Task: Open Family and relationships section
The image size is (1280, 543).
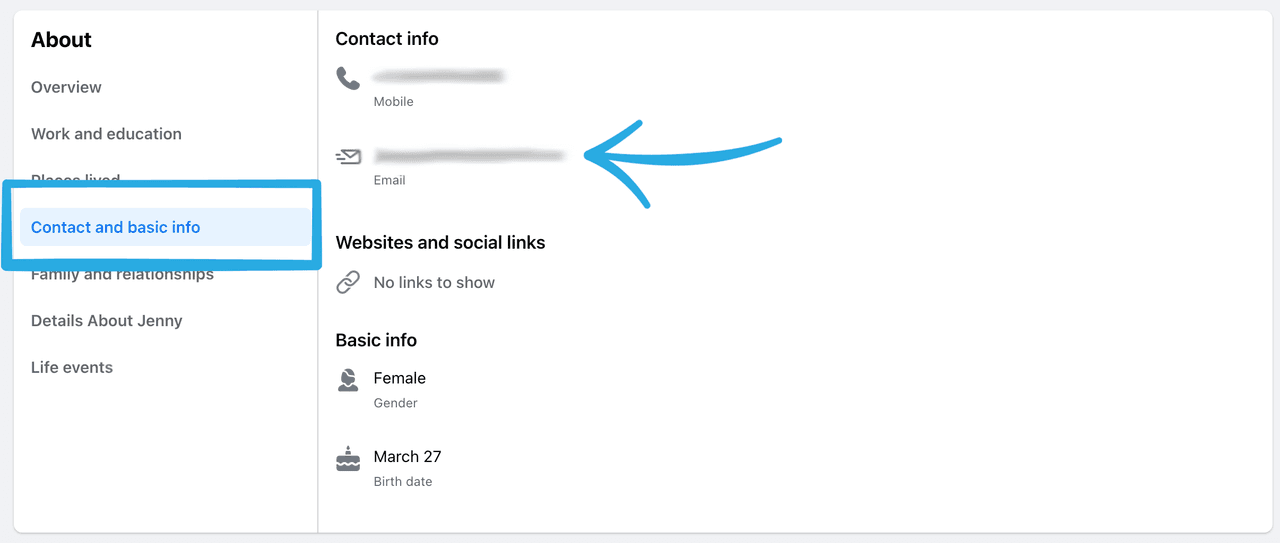Action: (122, 275)
